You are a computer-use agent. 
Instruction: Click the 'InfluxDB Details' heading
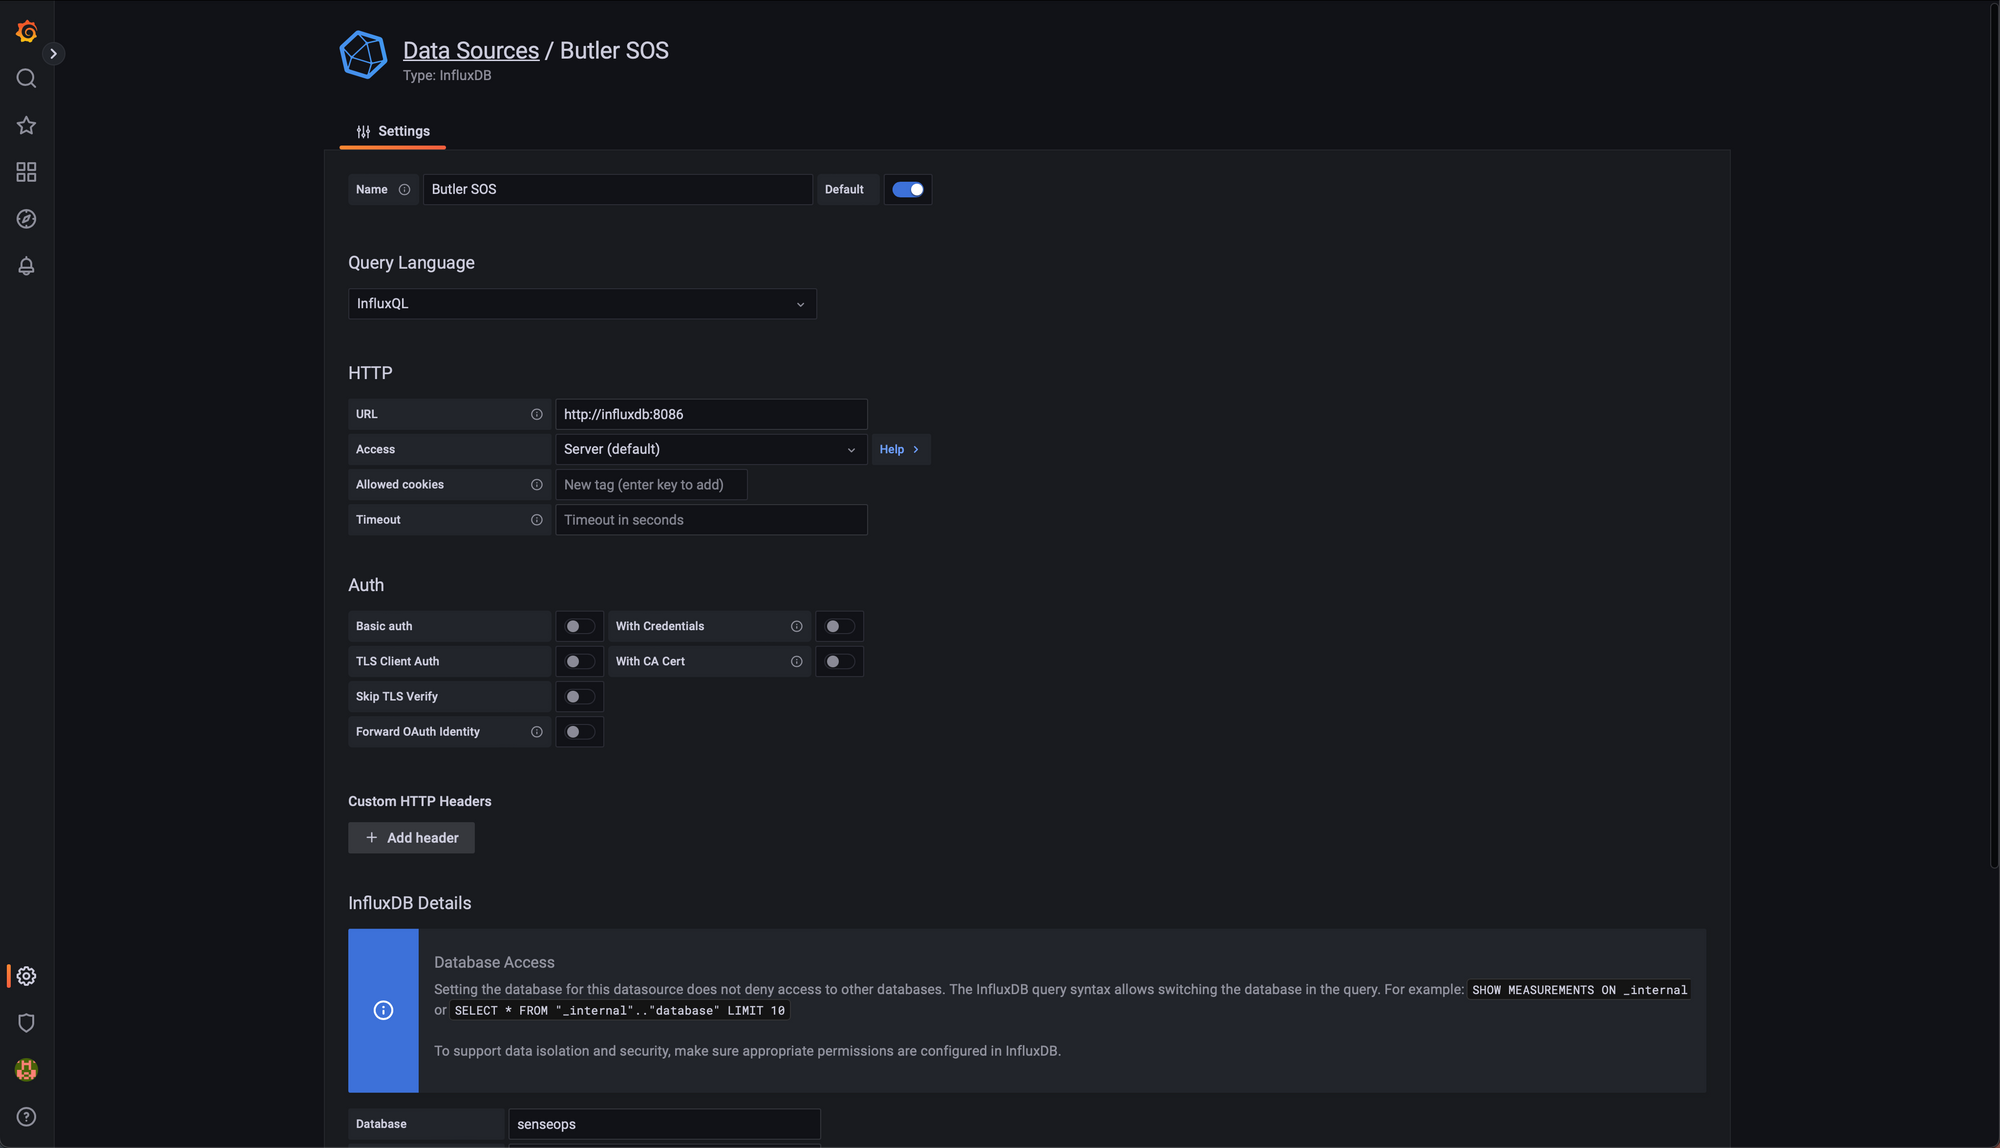tap(410, 903)
